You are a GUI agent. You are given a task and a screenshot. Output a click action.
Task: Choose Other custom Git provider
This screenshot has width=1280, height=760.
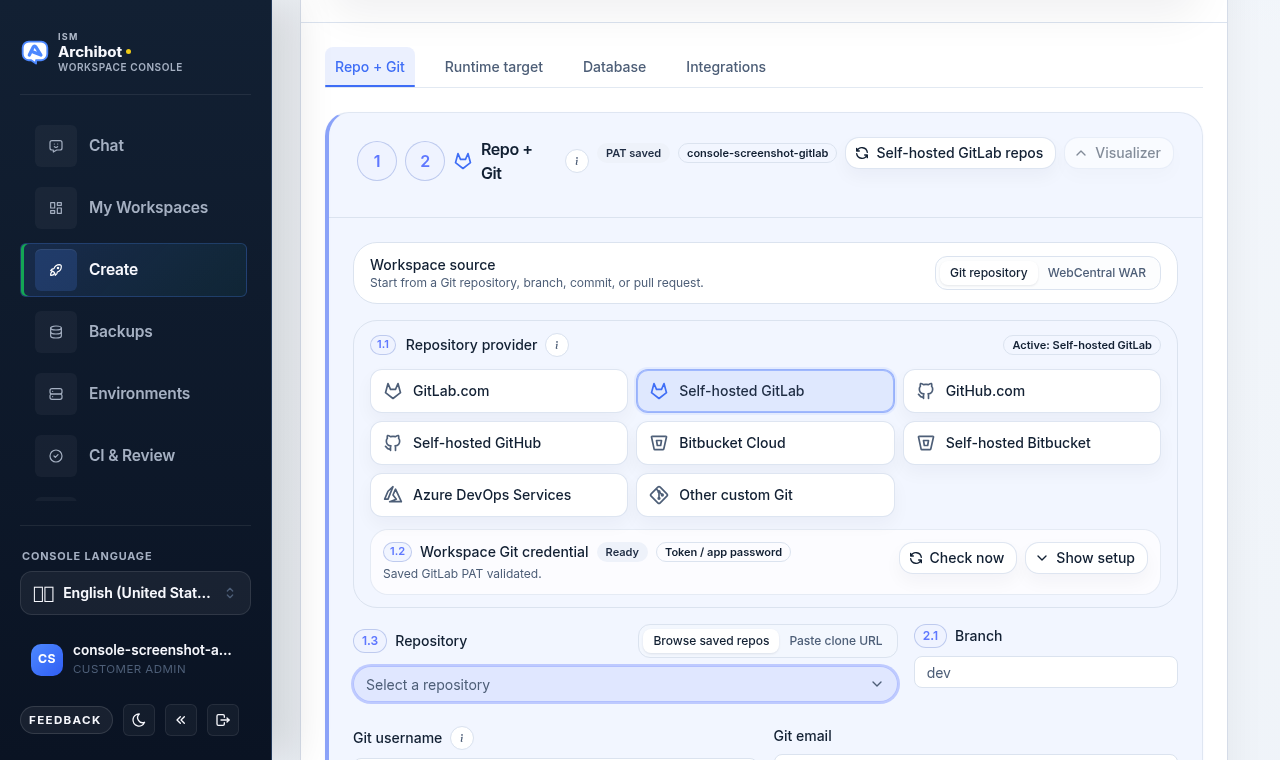(765, 495)
